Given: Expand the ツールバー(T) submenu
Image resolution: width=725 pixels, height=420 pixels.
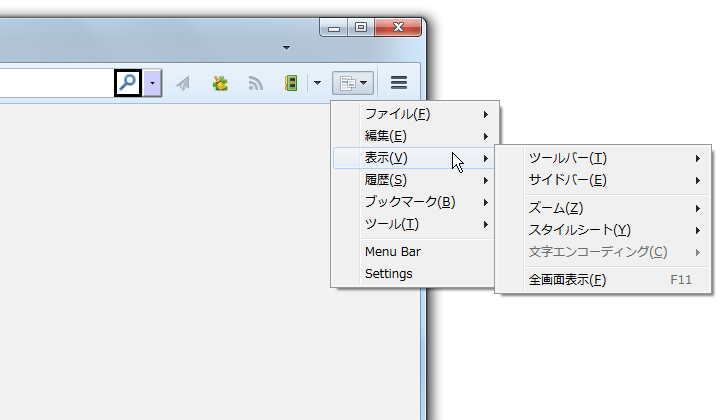Looking at the screenshot, I should pos(603,158).
